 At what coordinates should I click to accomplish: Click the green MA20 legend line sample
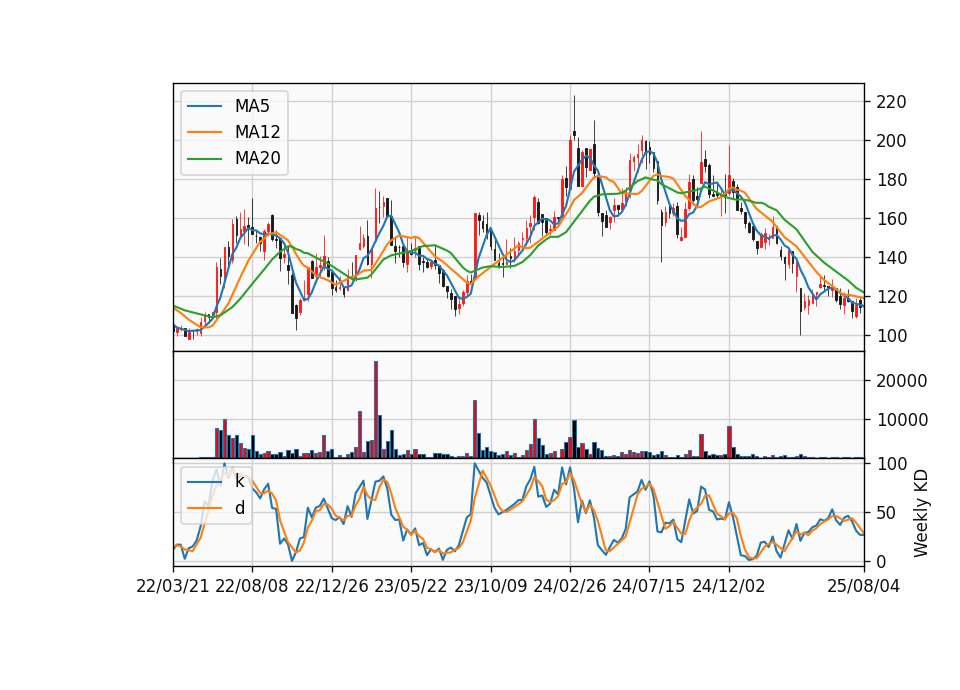tap(204, 158)
